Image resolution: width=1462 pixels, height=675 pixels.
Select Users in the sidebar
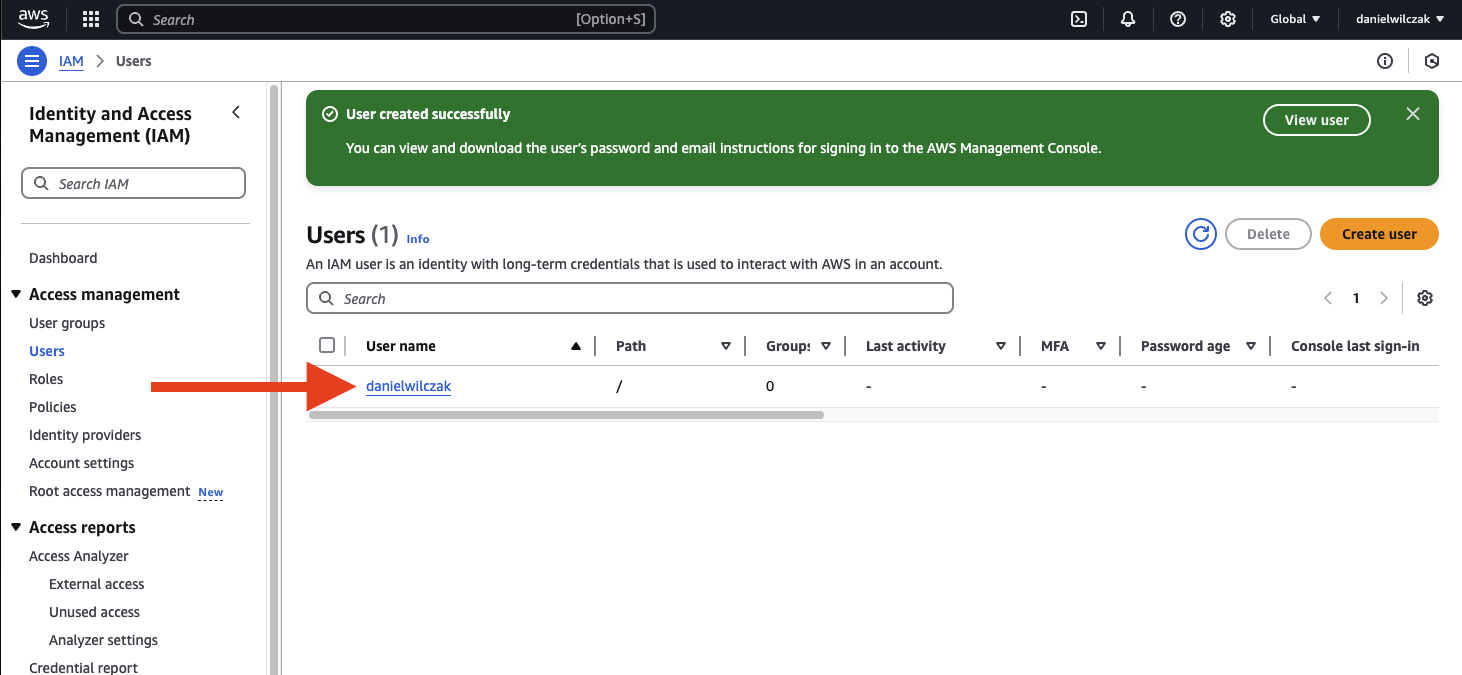tap(47, 351)
